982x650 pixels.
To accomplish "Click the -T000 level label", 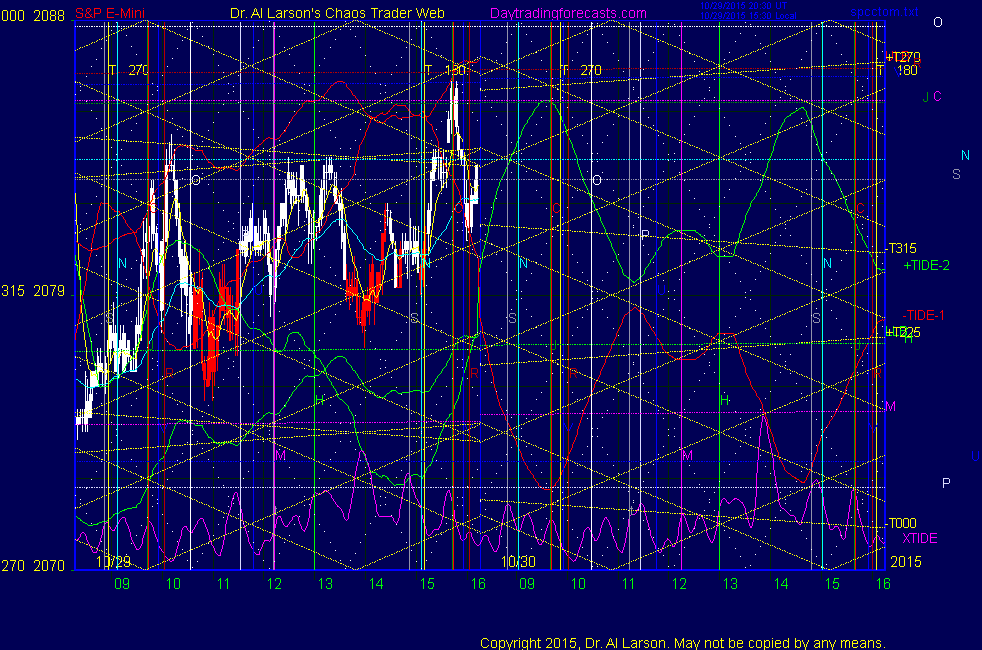I will tap(901, 523).
